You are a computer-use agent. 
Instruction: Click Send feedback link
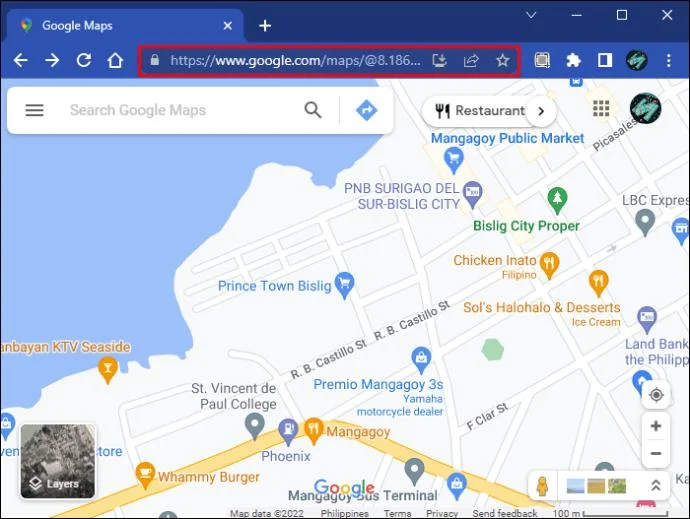[x=505, y=513]
